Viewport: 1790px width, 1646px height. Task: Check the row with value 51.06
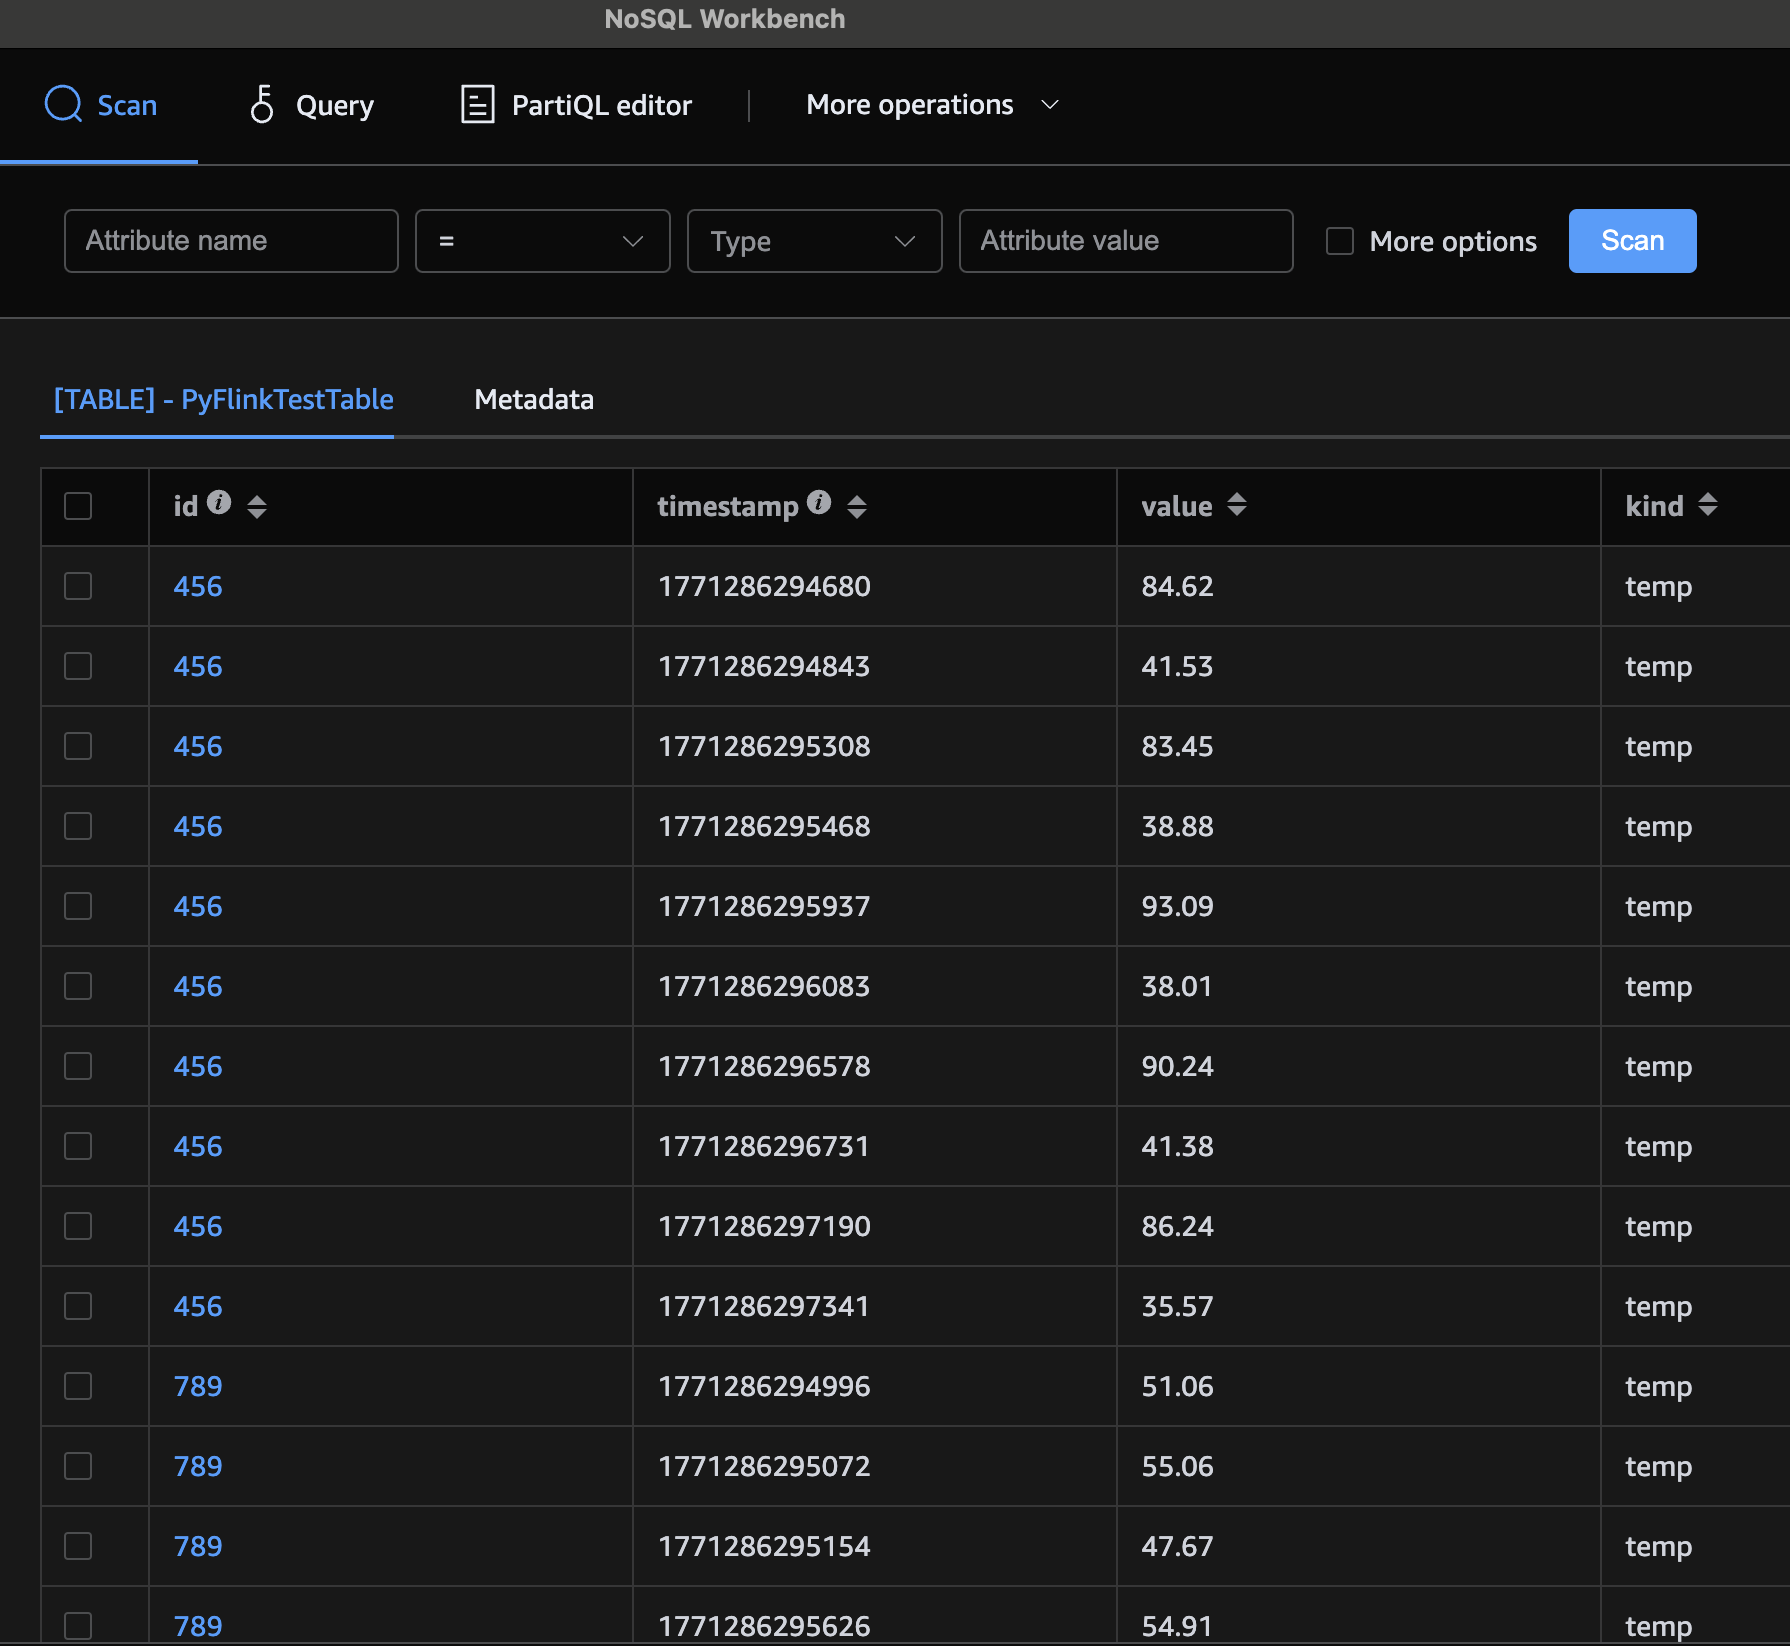click(78, 1386)
